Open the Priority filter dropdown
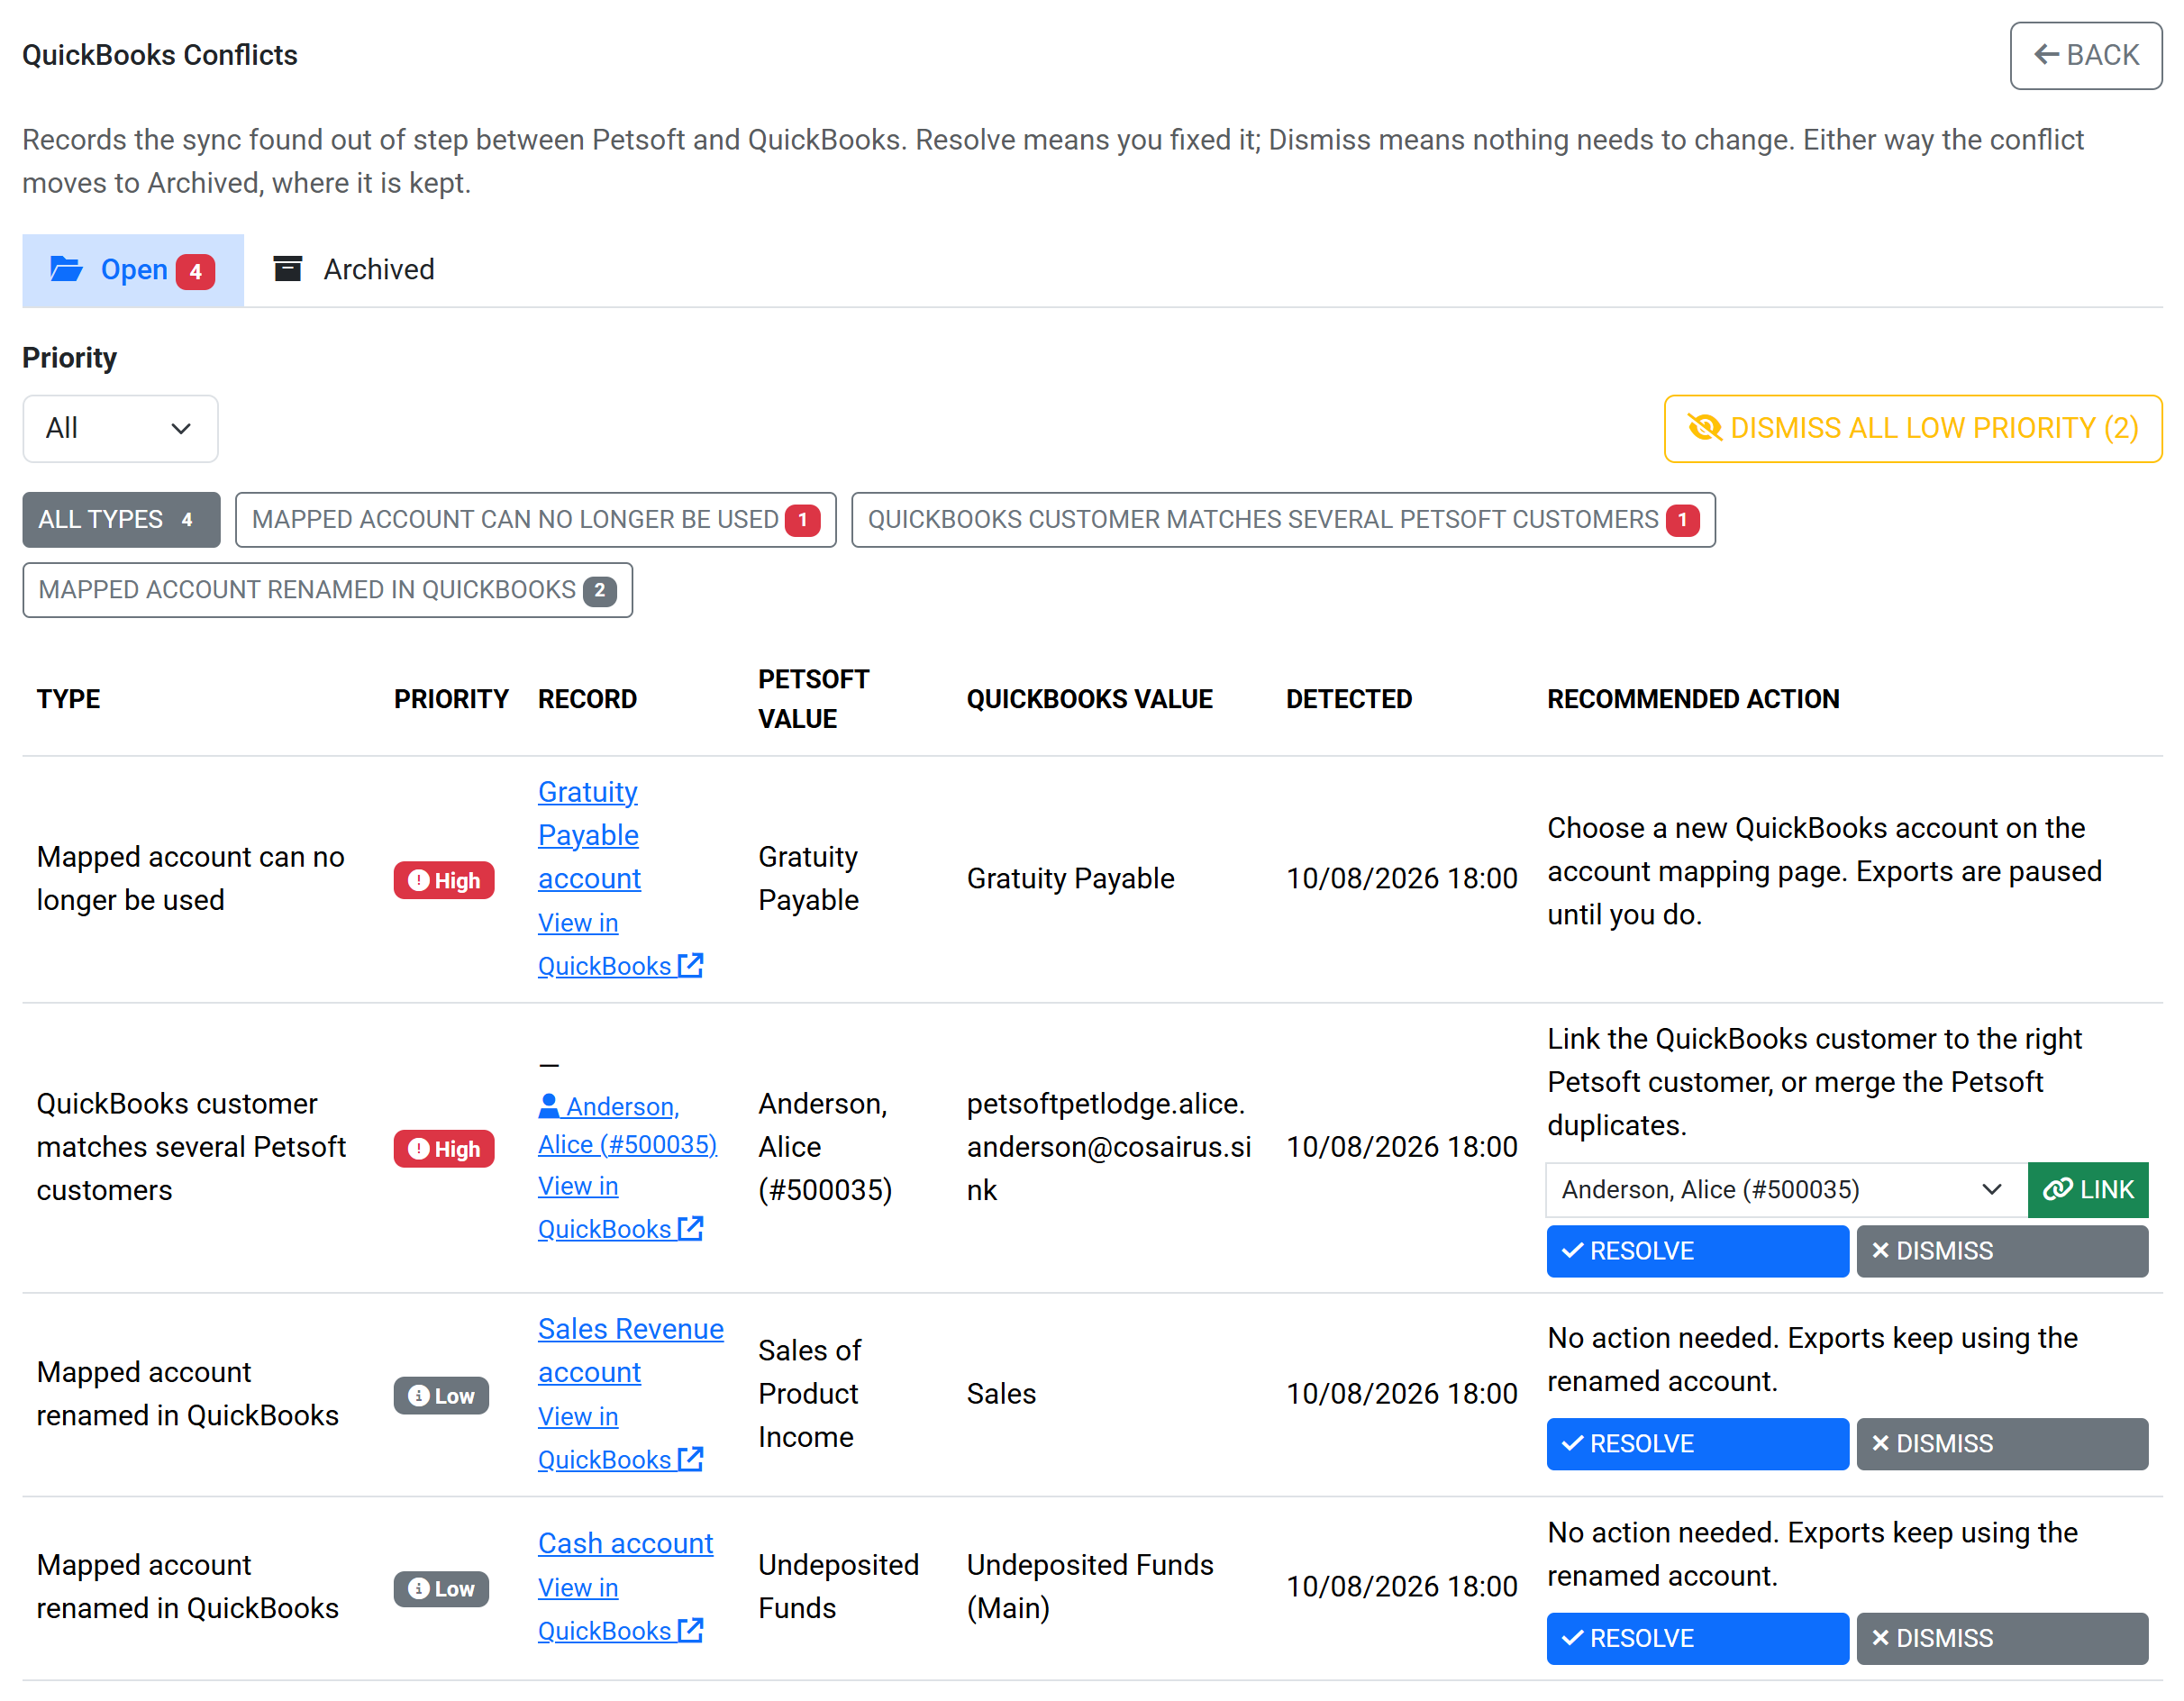Viewport: 2184px width, 1701px height. pyautogui.click(x=120, y=429)
